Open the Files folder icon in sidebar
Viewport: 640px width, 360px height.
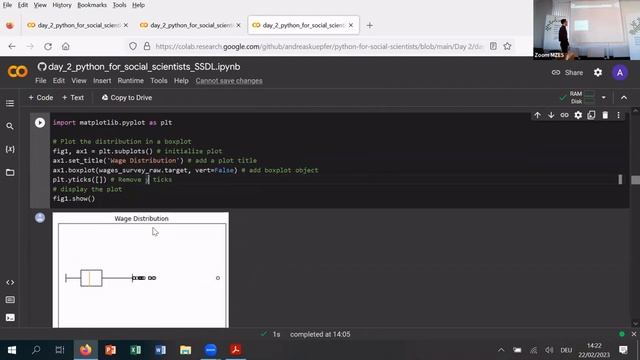tap(10, 172)
